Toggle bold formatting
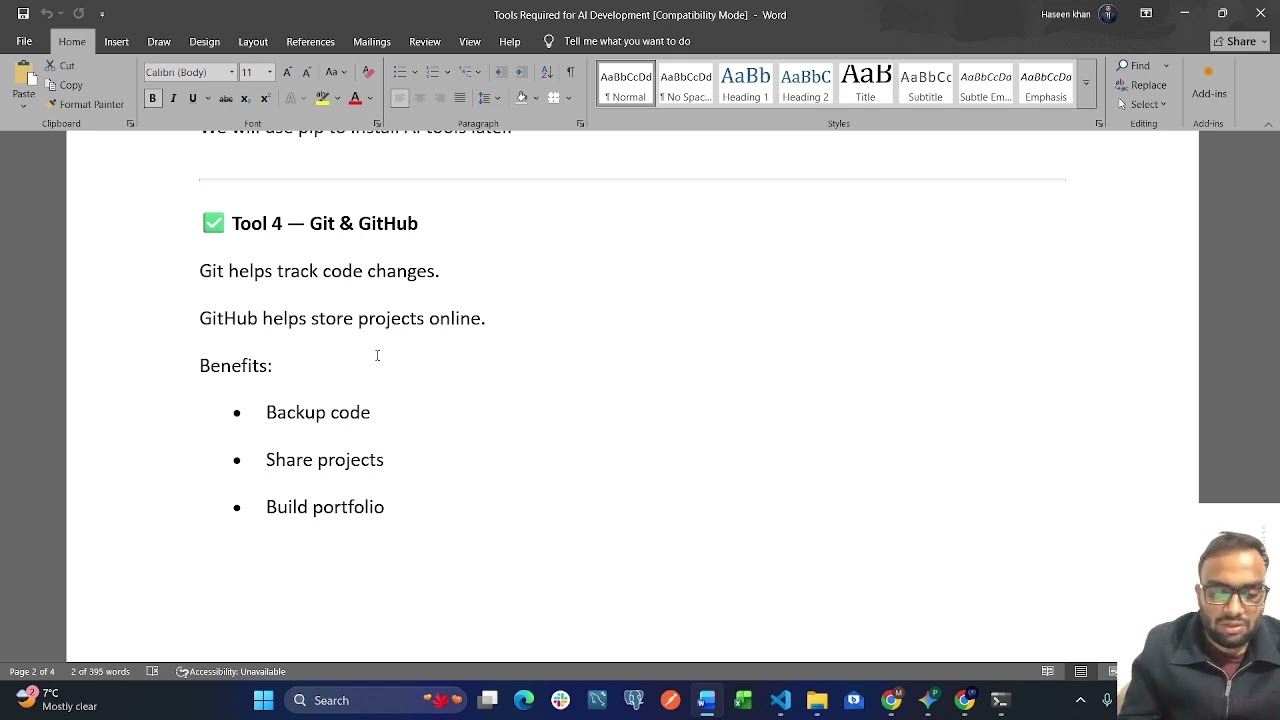 (153, 98)
